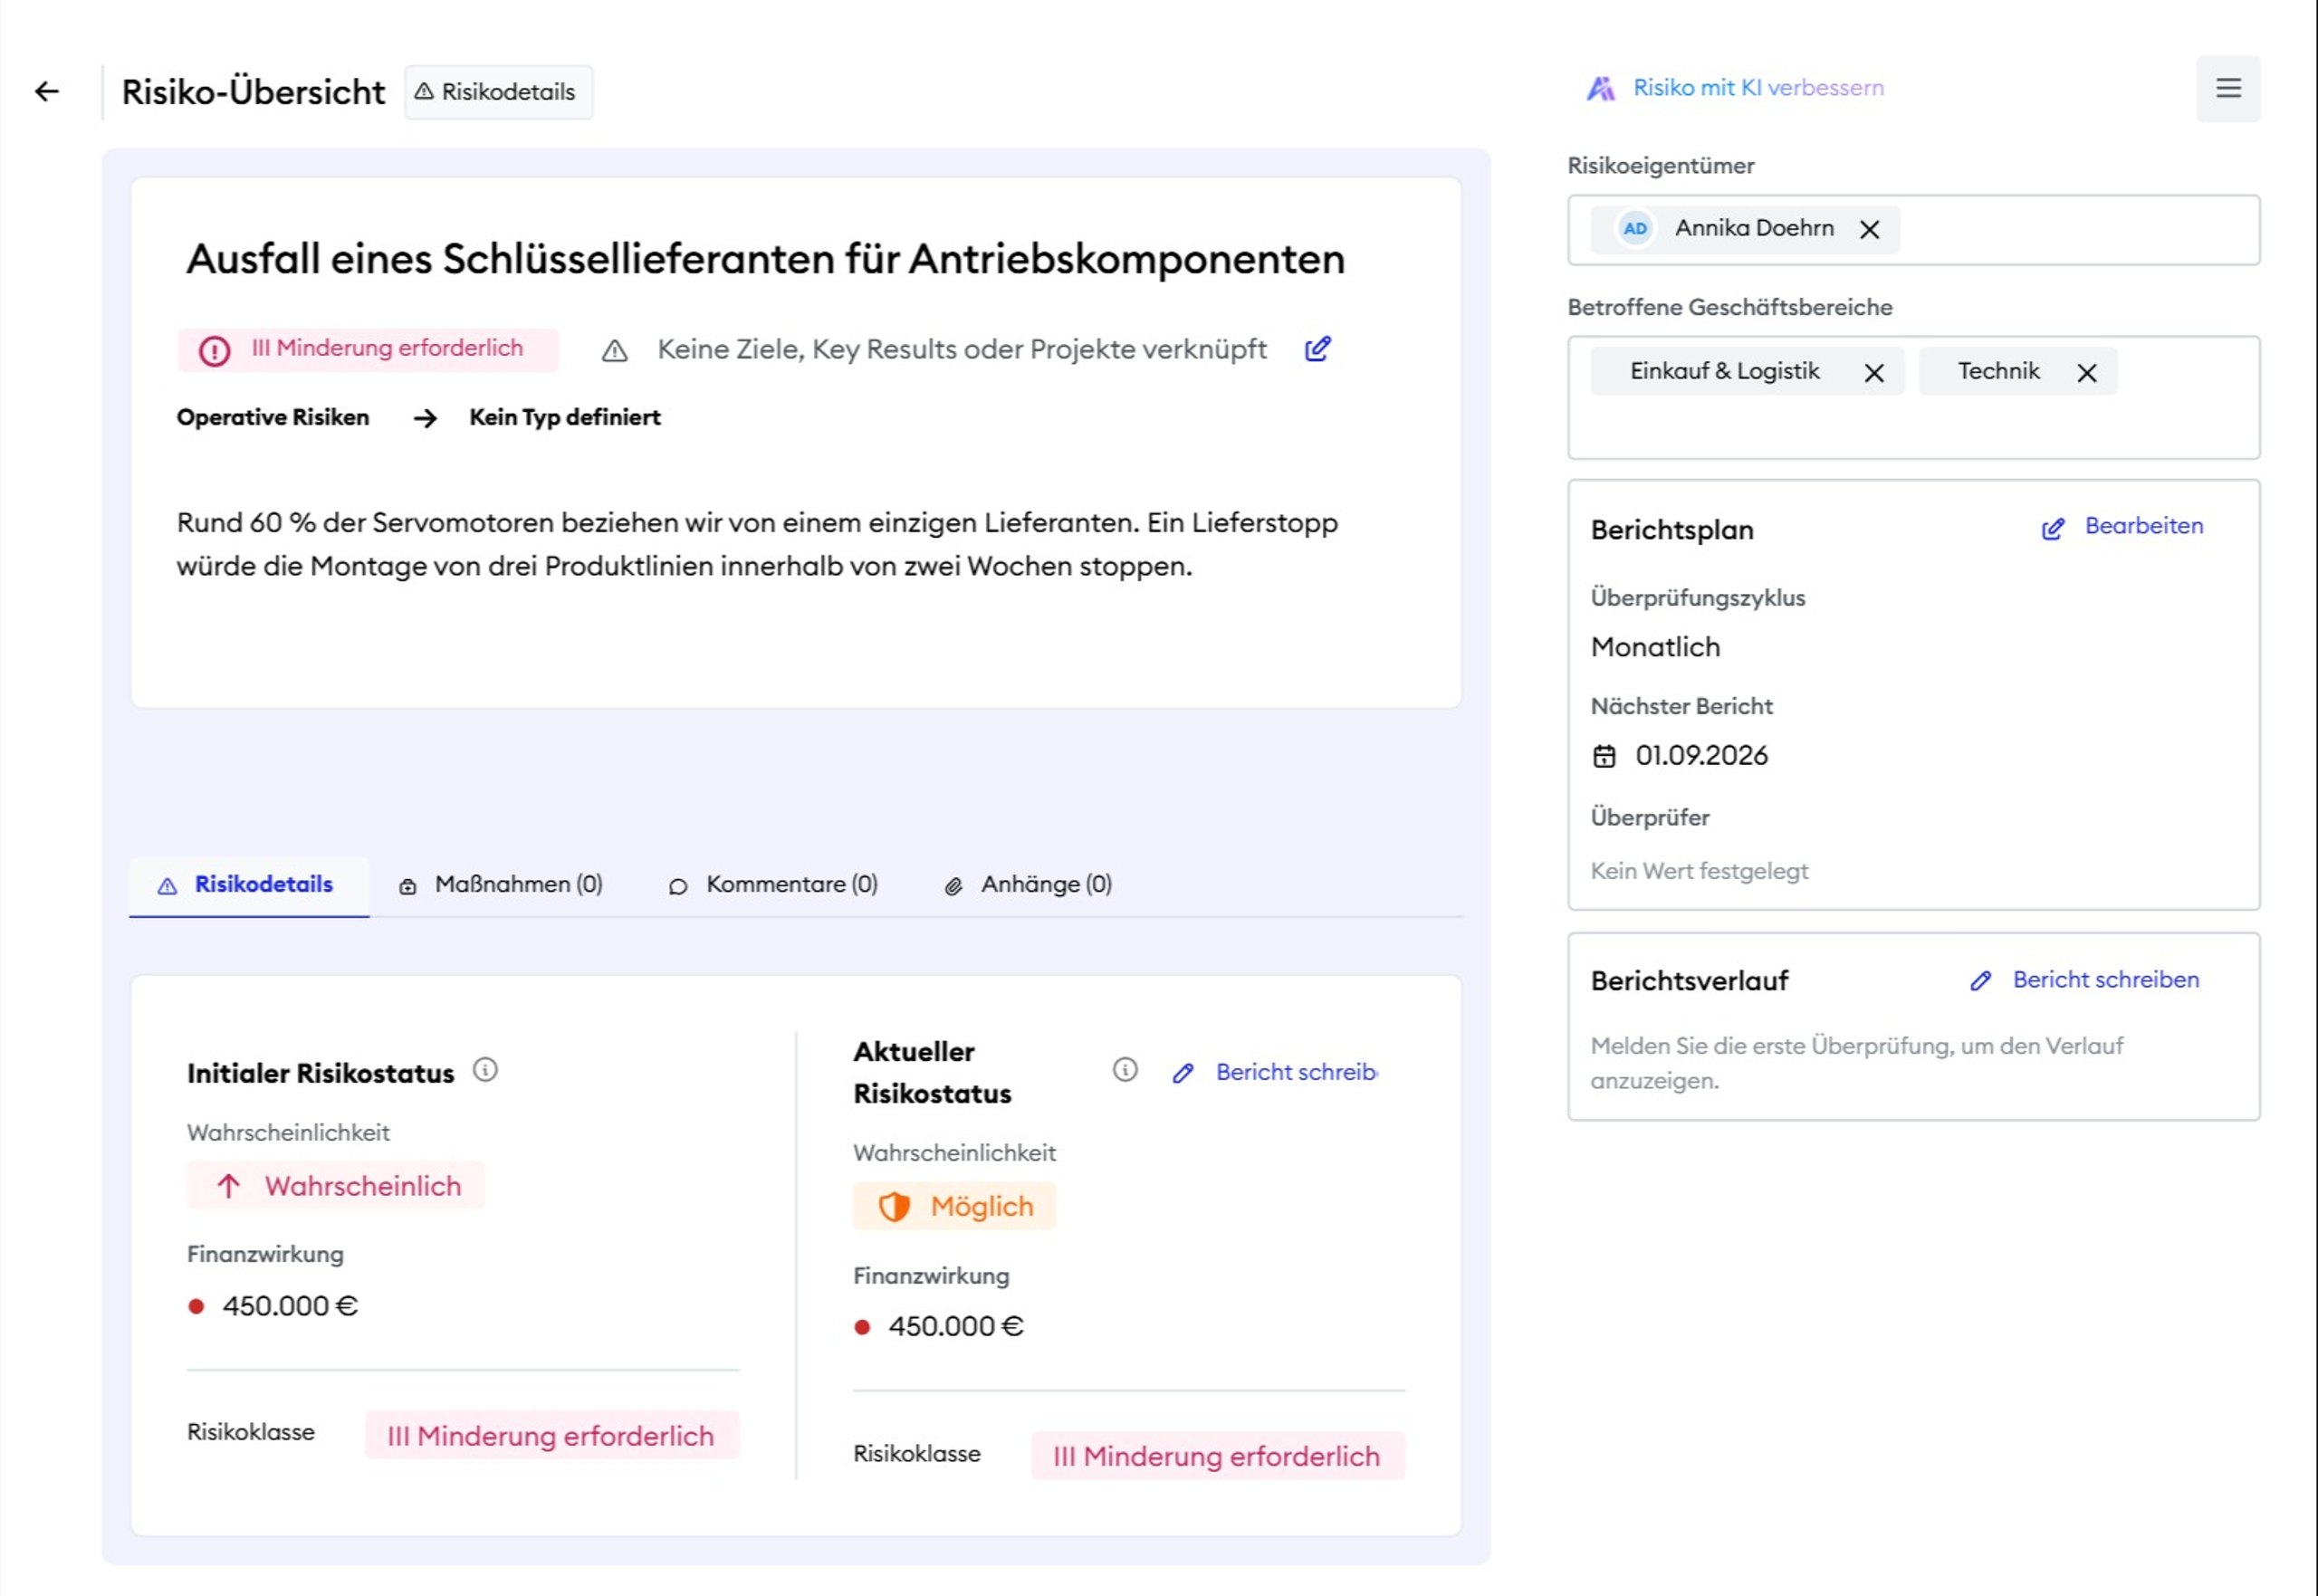The height and width of the screenshot is (1596, 2318).
Task: Click info icon beside Aktueller Risikostatus
Action: tap(1125, 1070)
